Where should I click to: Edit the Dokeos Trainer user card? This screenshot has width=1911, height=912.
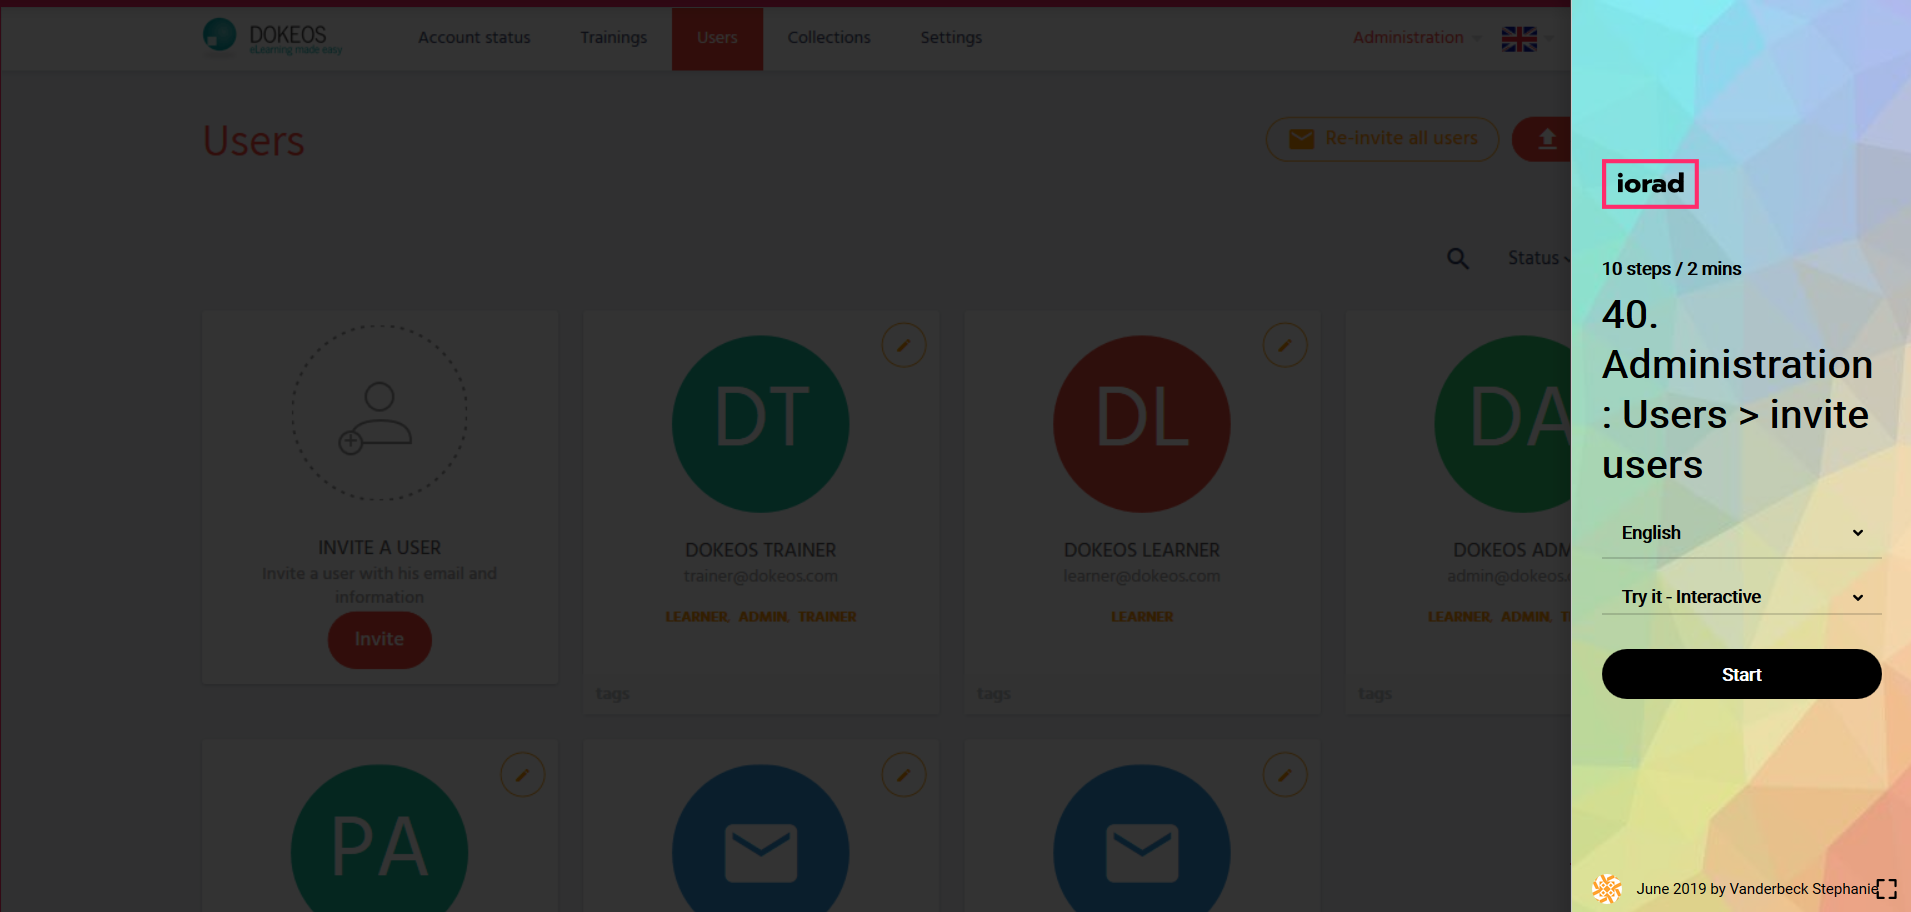(903, 346)
